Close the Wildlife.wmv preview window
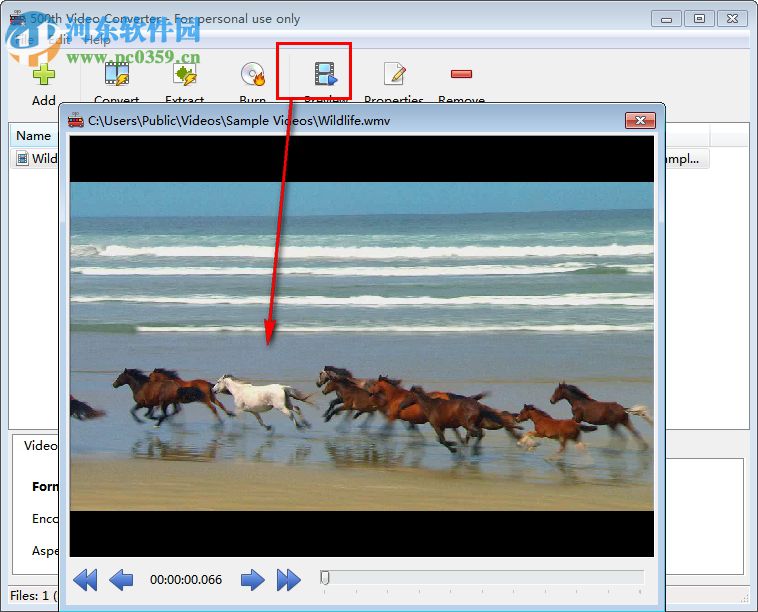Image resolution: width=758 pixels, height=612 pixels. [x=641, y=120]
